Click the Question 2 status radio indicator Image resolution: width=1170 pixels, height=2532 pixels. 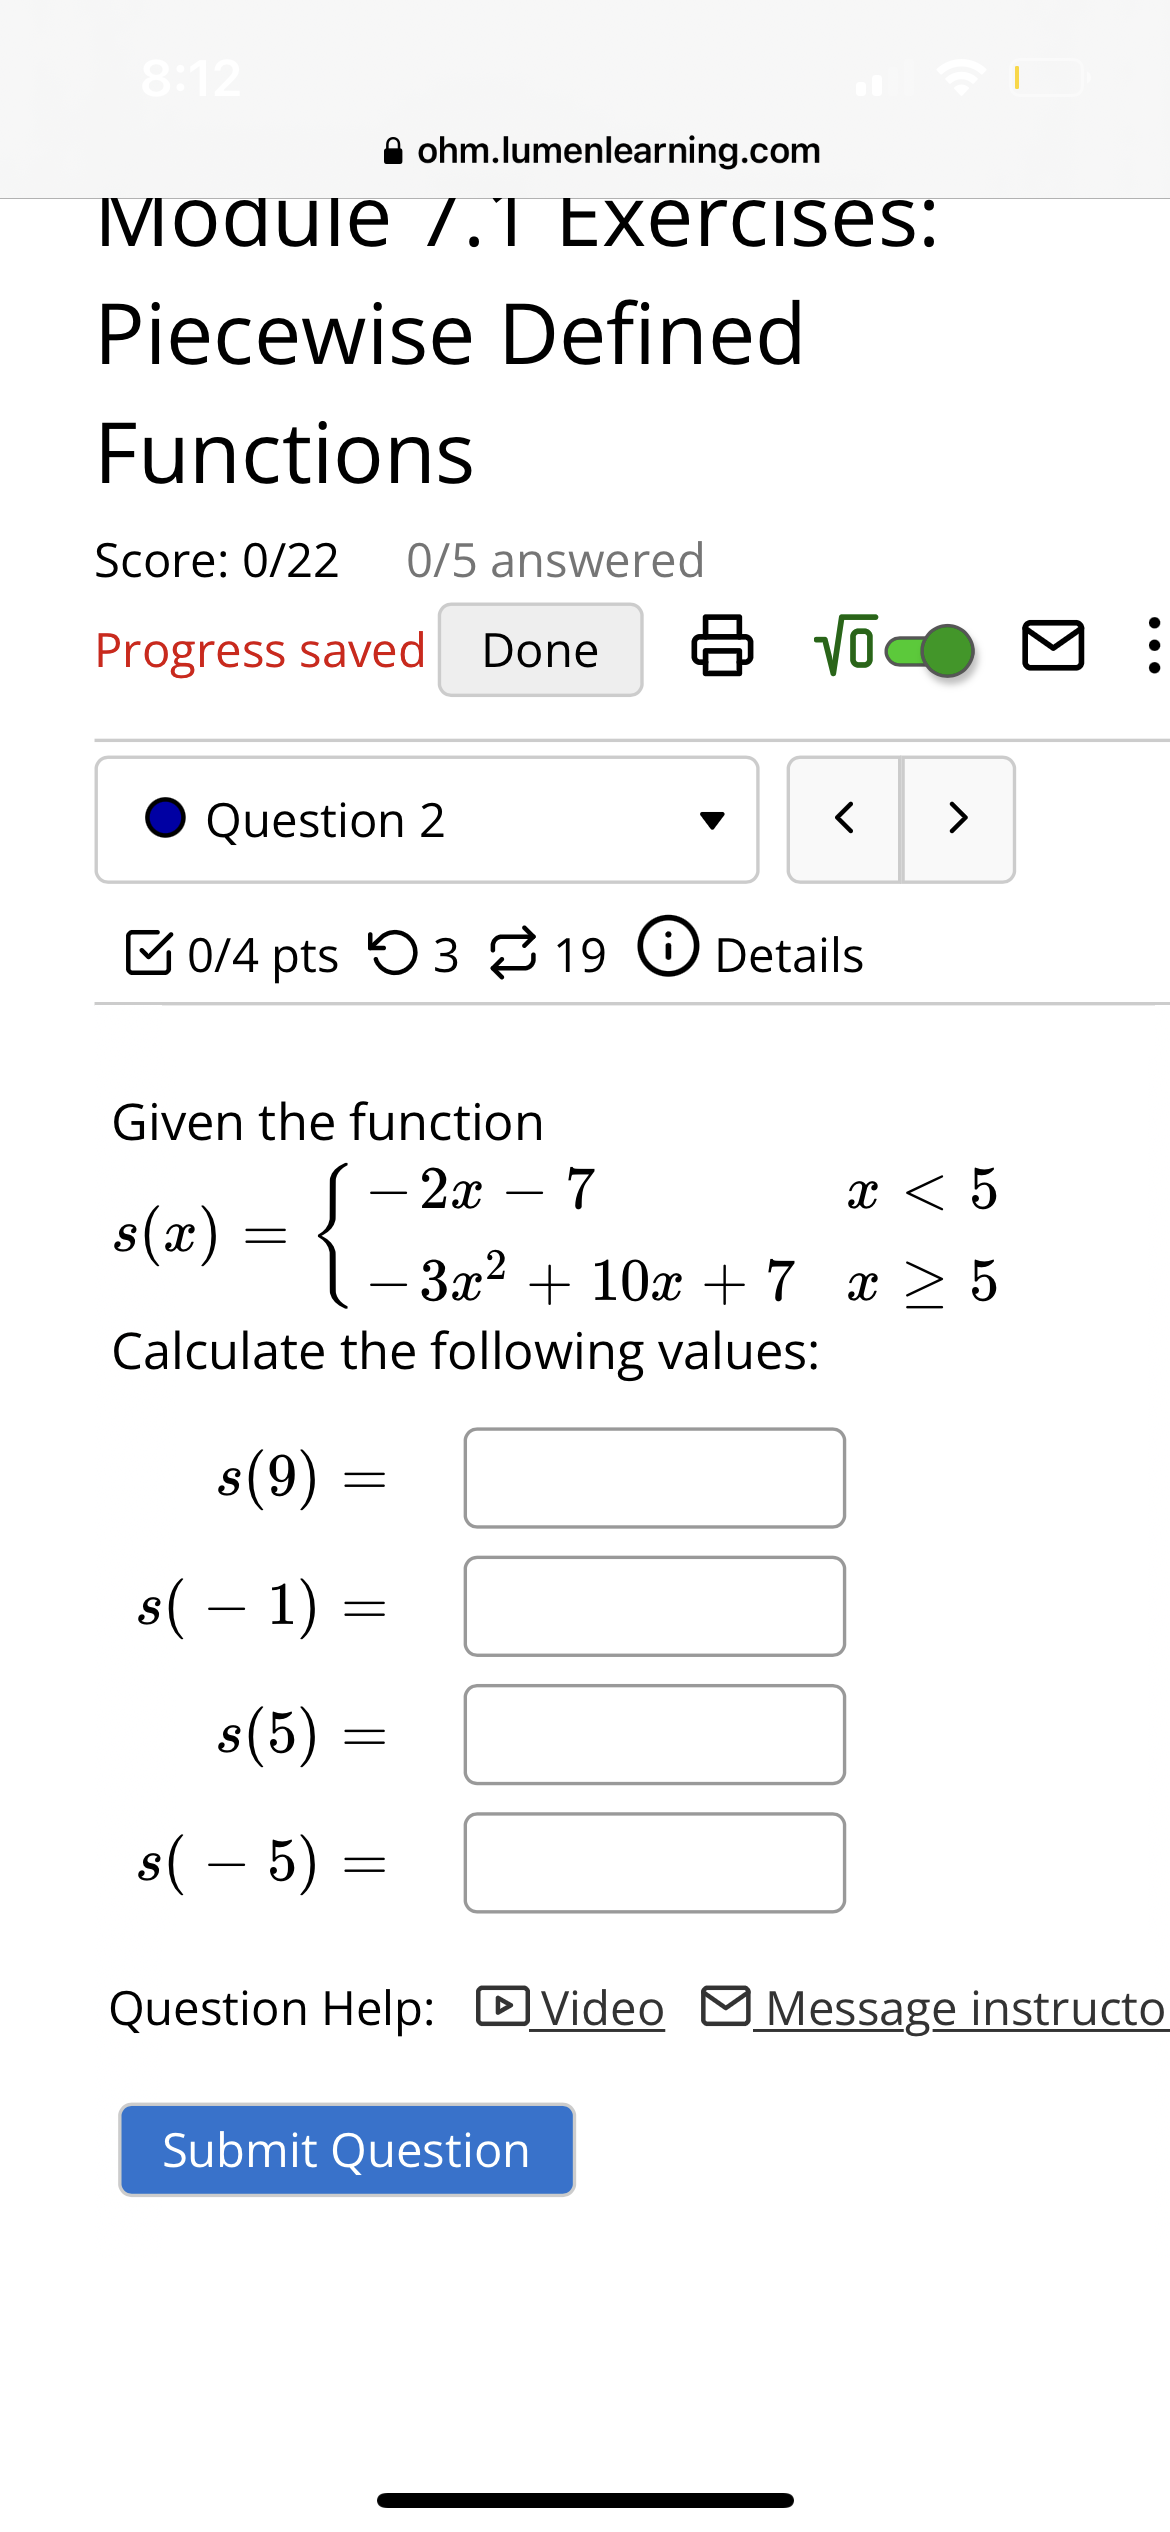tap(165, 818)
